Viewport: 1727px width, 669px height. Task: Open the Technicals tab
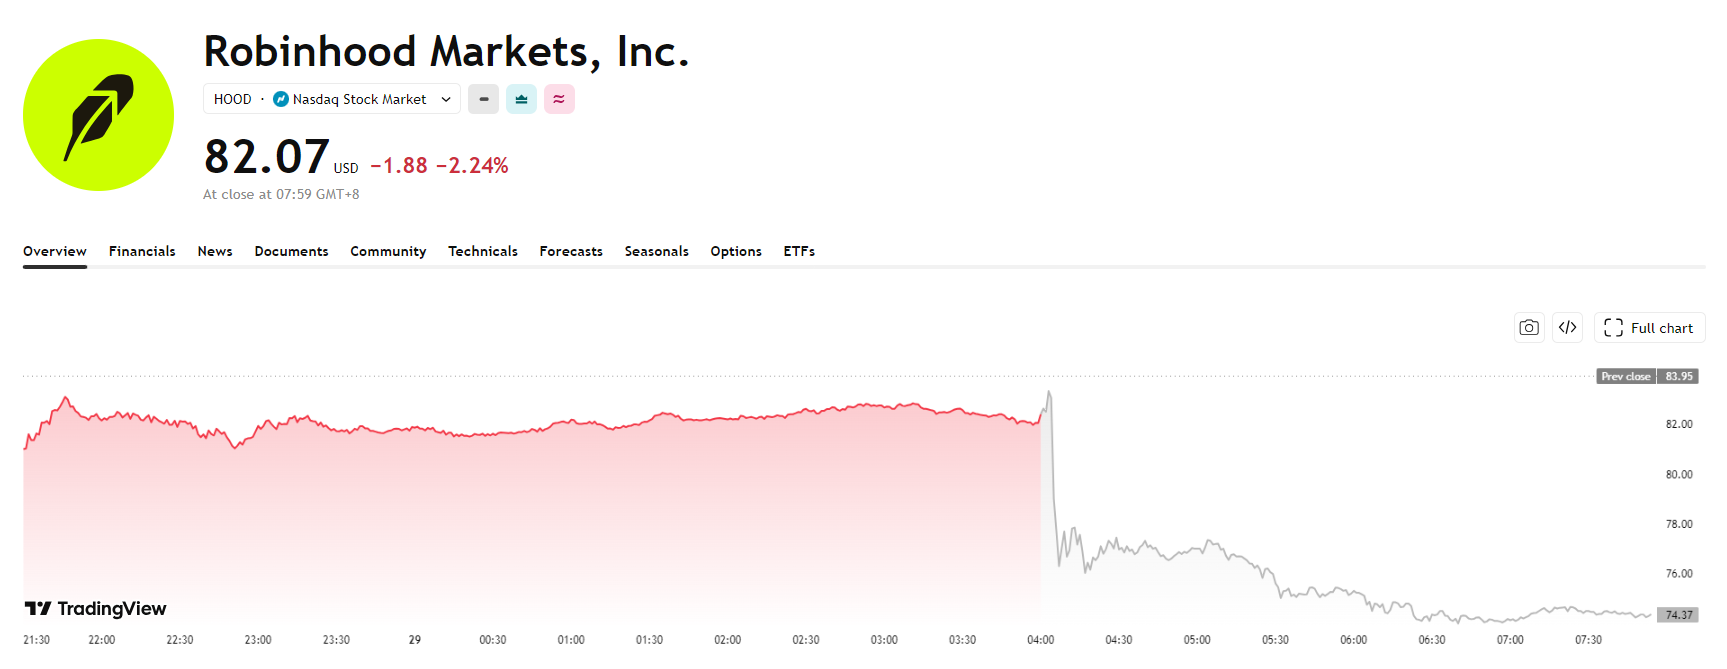483,251
